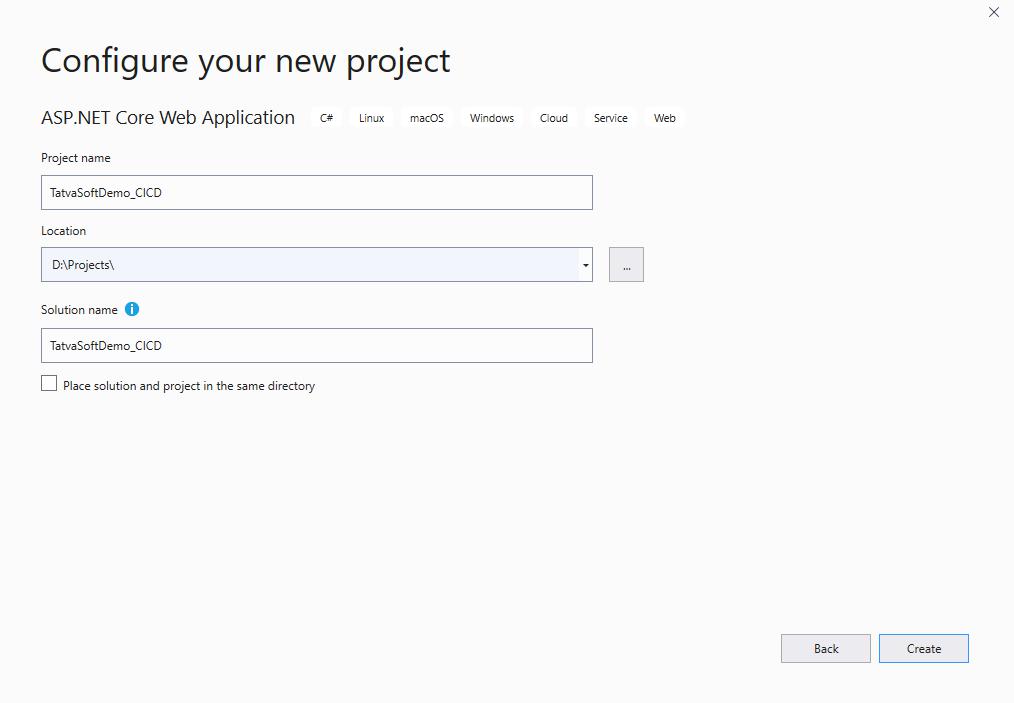Viewport: 1014px width, 703px height.
Task: Browse for a folder with the ellipsis button
Action: coord(626,265)
